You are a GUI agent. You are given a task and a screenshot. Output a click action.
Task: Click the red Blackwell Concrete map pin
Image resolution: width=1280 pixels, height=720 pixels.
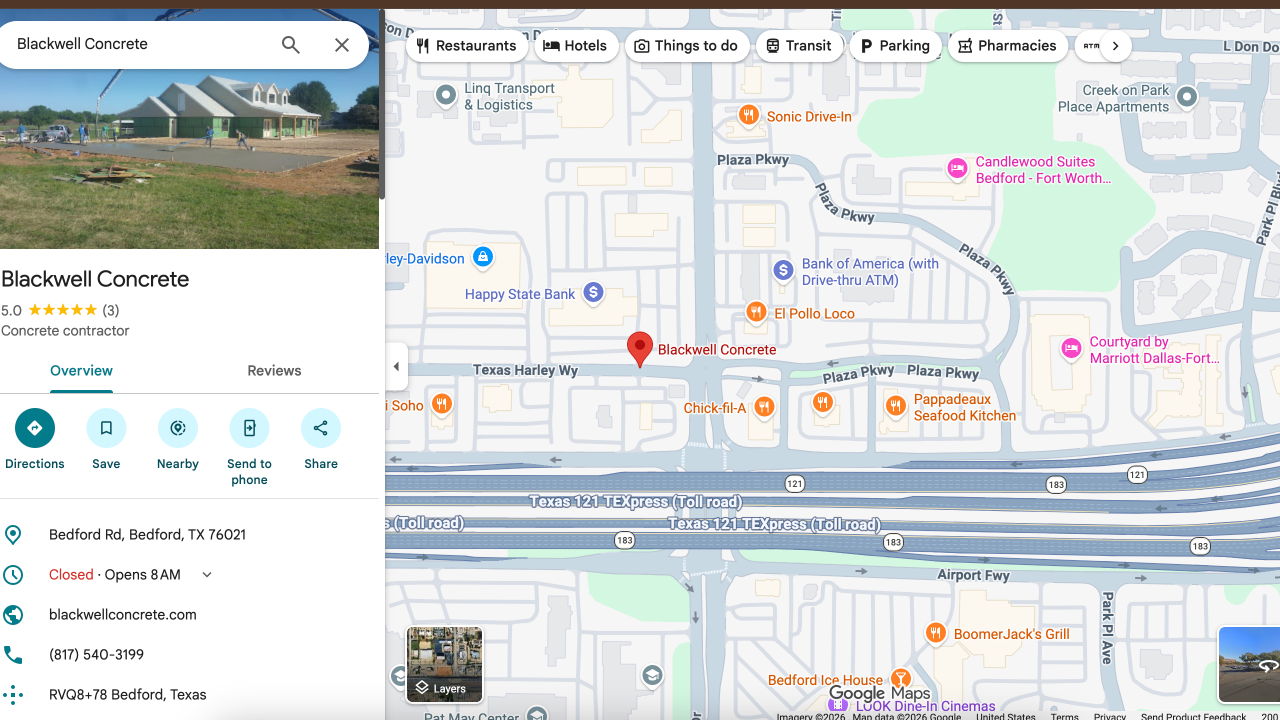point(640,350)
